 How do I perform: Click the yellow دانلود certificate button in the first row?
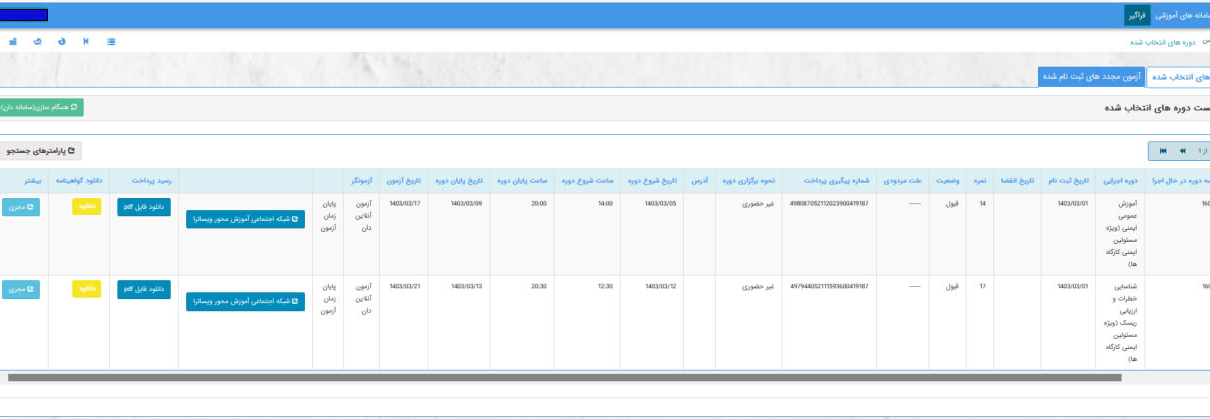click(86, 207)
